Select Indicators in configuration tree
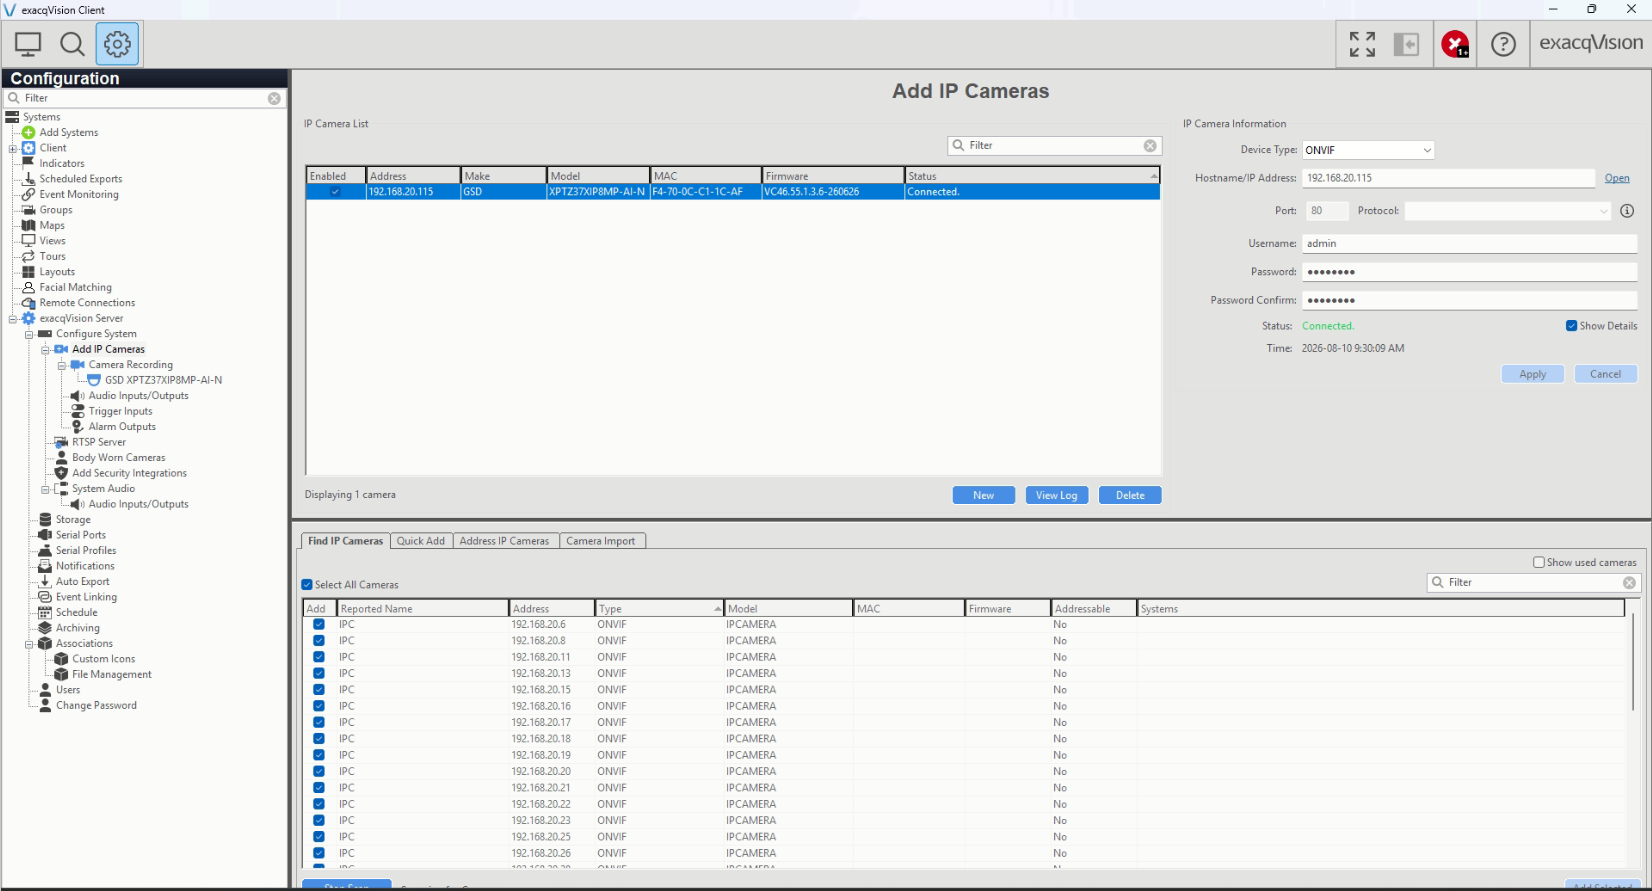Viewport: 1652px width, 891px height. [x=61, y=163]
